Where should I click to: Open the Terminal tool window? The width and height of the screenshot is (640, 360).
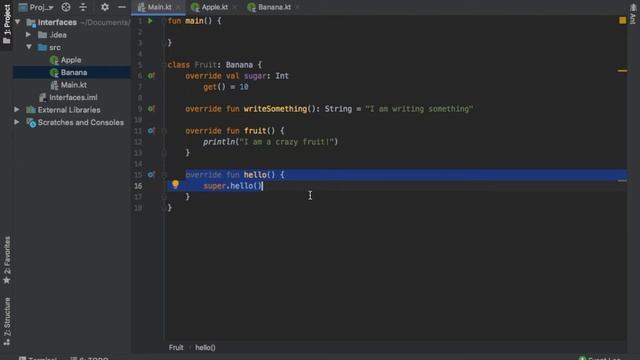pyautogui.click(x=38, y=358)
